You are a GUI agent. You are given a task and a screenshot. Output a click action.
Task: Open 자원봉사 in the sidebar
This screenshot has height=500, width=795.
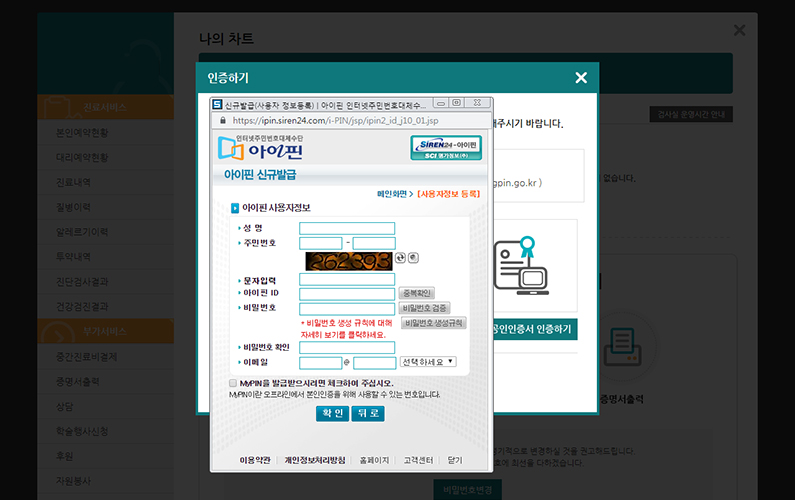pos(105,481)
